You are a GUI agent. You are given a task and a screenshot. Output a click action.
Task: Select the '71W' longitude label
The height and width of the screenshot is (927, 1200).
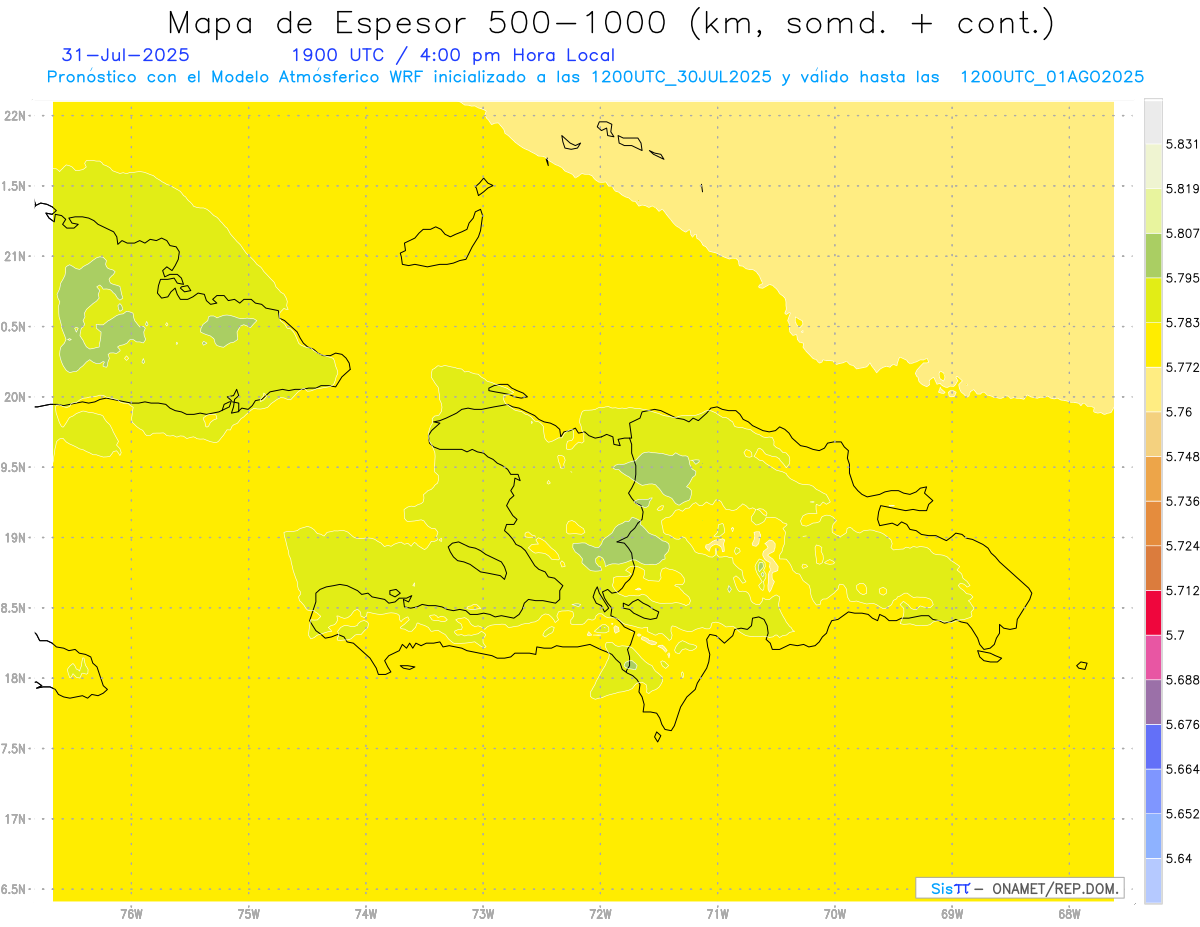pos(717,914)
